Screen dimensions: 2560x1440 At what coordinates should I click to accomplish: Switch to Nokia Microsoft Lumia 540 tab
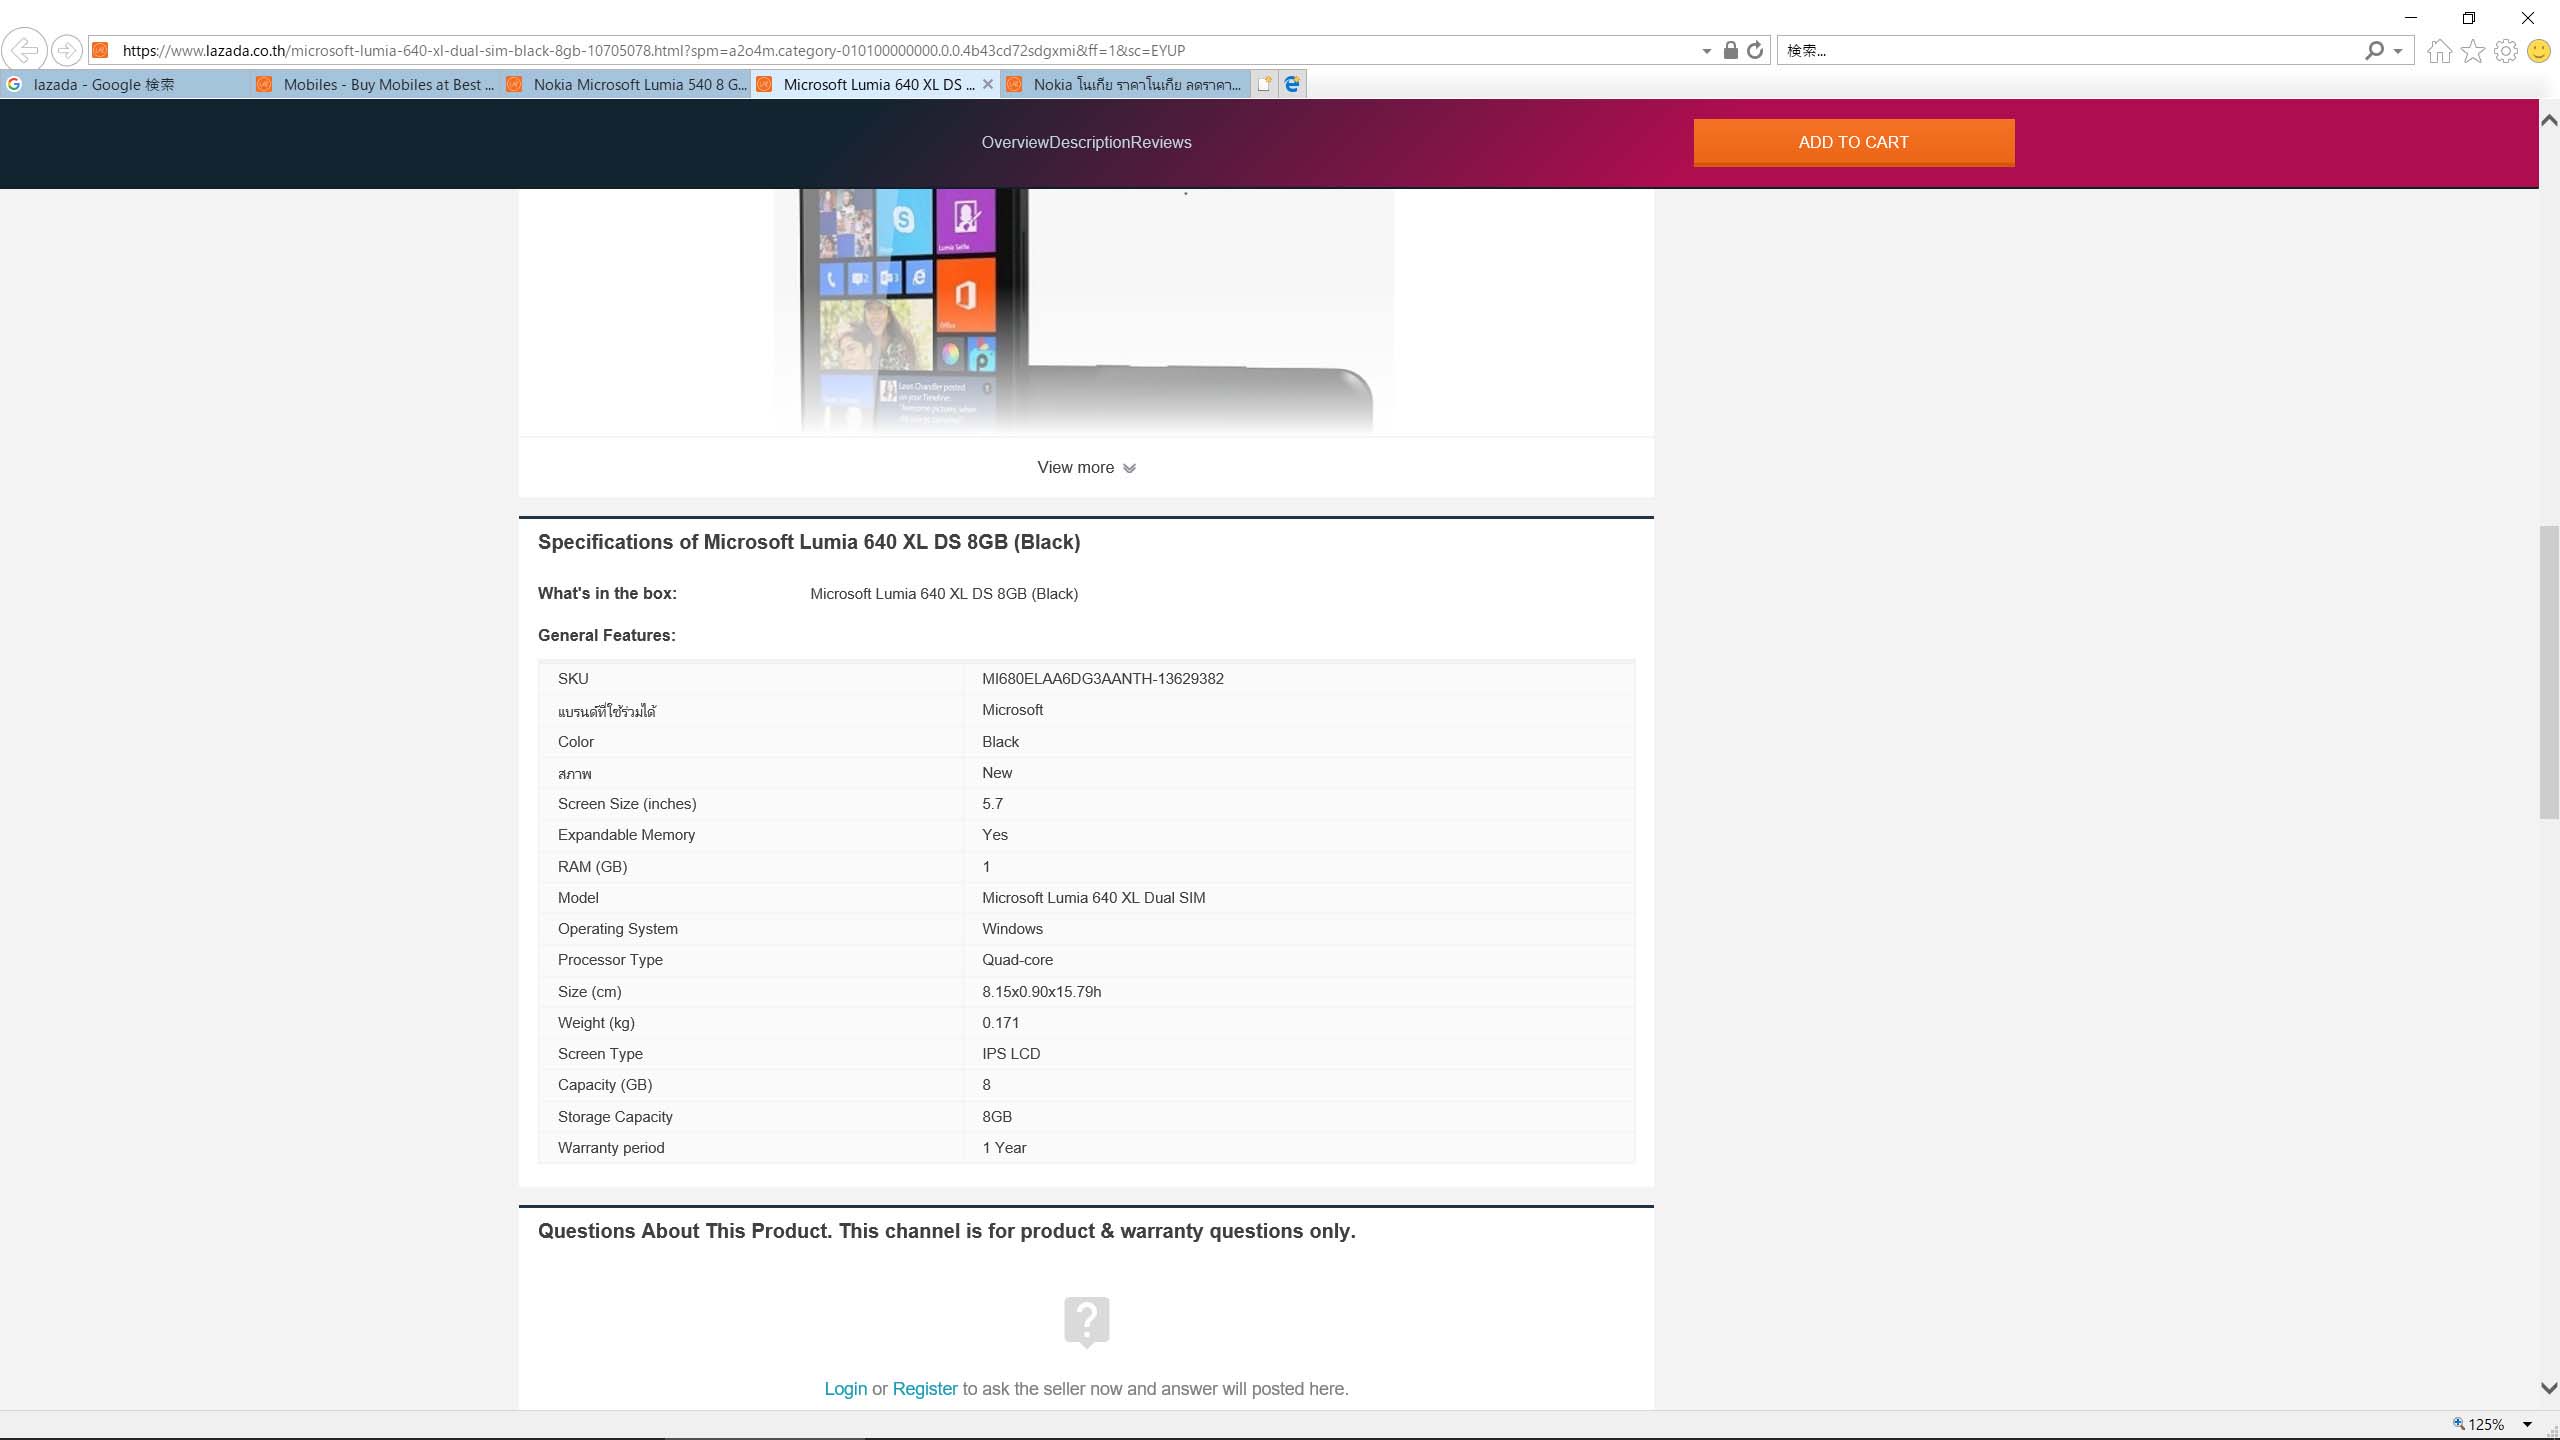[625, 84]
